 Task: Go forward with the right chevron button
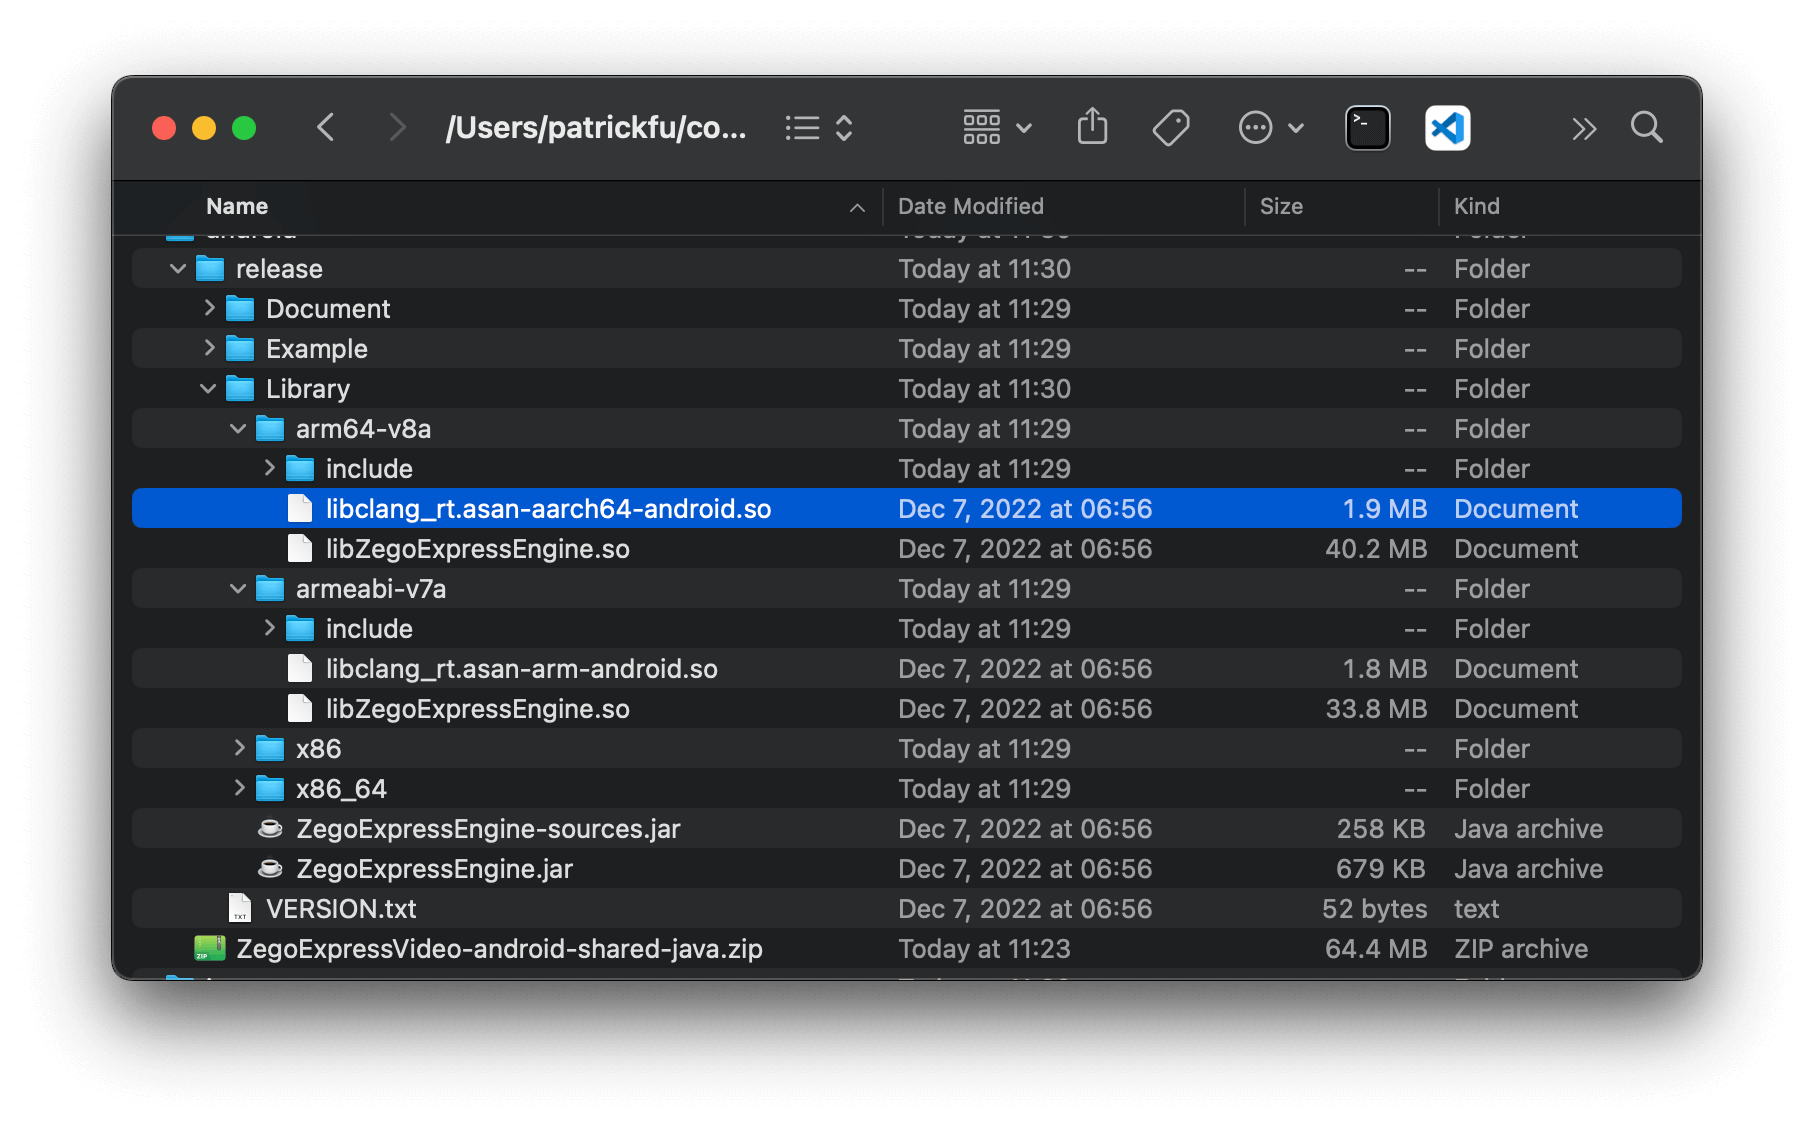pyautogui.click(x=397, y=128)
